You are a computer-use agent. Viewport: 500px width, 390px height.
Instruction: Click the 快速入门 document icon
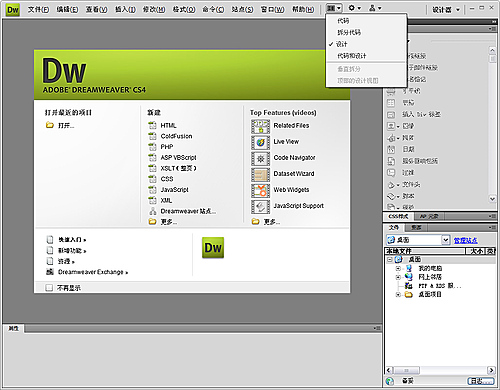click(50, 240)
